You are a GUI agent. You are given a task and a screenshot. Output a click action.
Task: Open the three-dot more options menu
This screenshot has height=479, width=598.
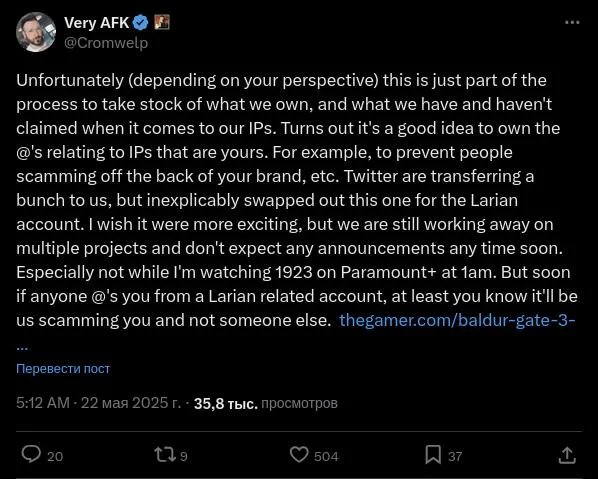(572, 23)
